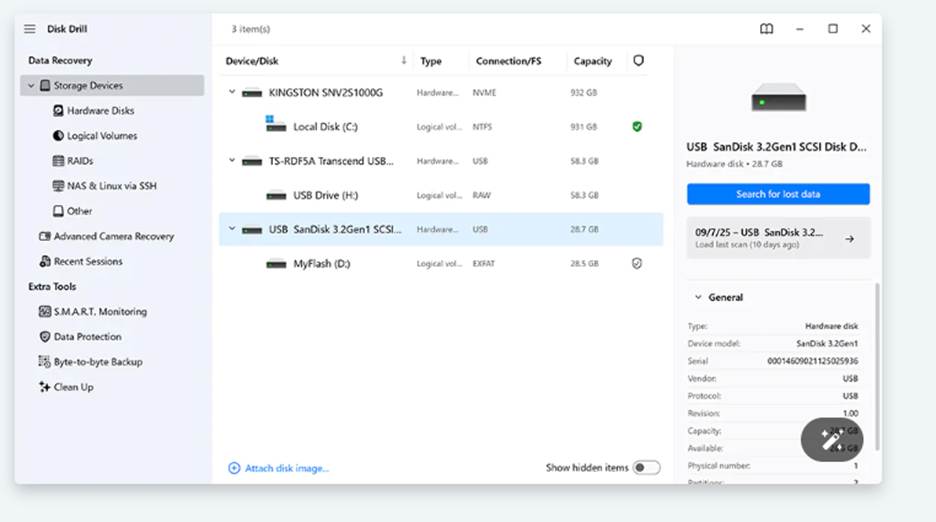Open RAIDs category

point(80,161)
